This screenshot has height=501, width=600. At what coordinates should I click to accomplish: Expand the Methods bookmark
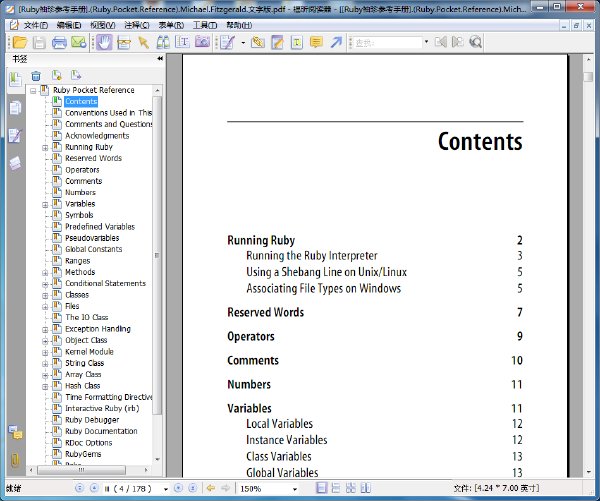45,273
